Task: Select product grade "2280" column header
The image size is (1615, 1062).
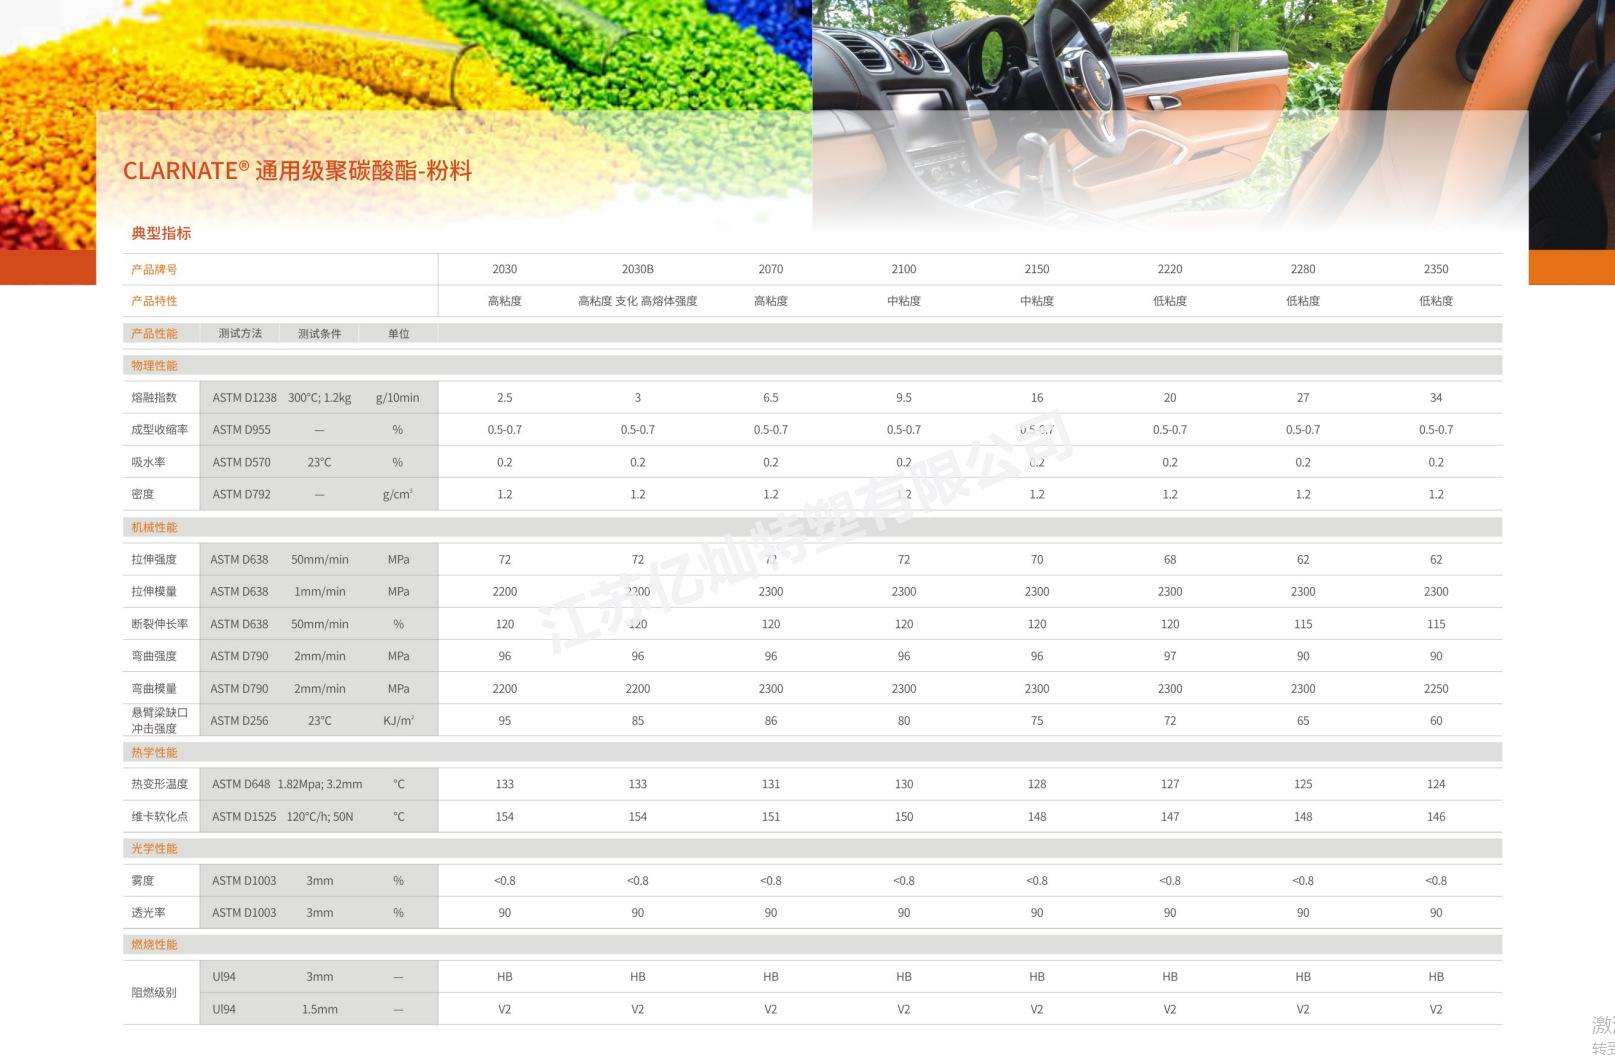Action: [1303, 269]
